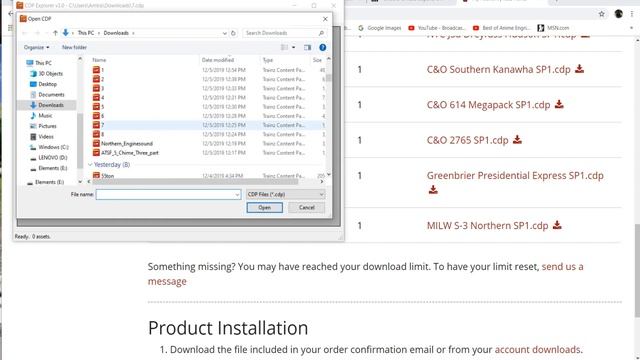Screen dimensions: 640x360
Task: Select file 3 in Downloads list
Action: click(x=102, y=88)
